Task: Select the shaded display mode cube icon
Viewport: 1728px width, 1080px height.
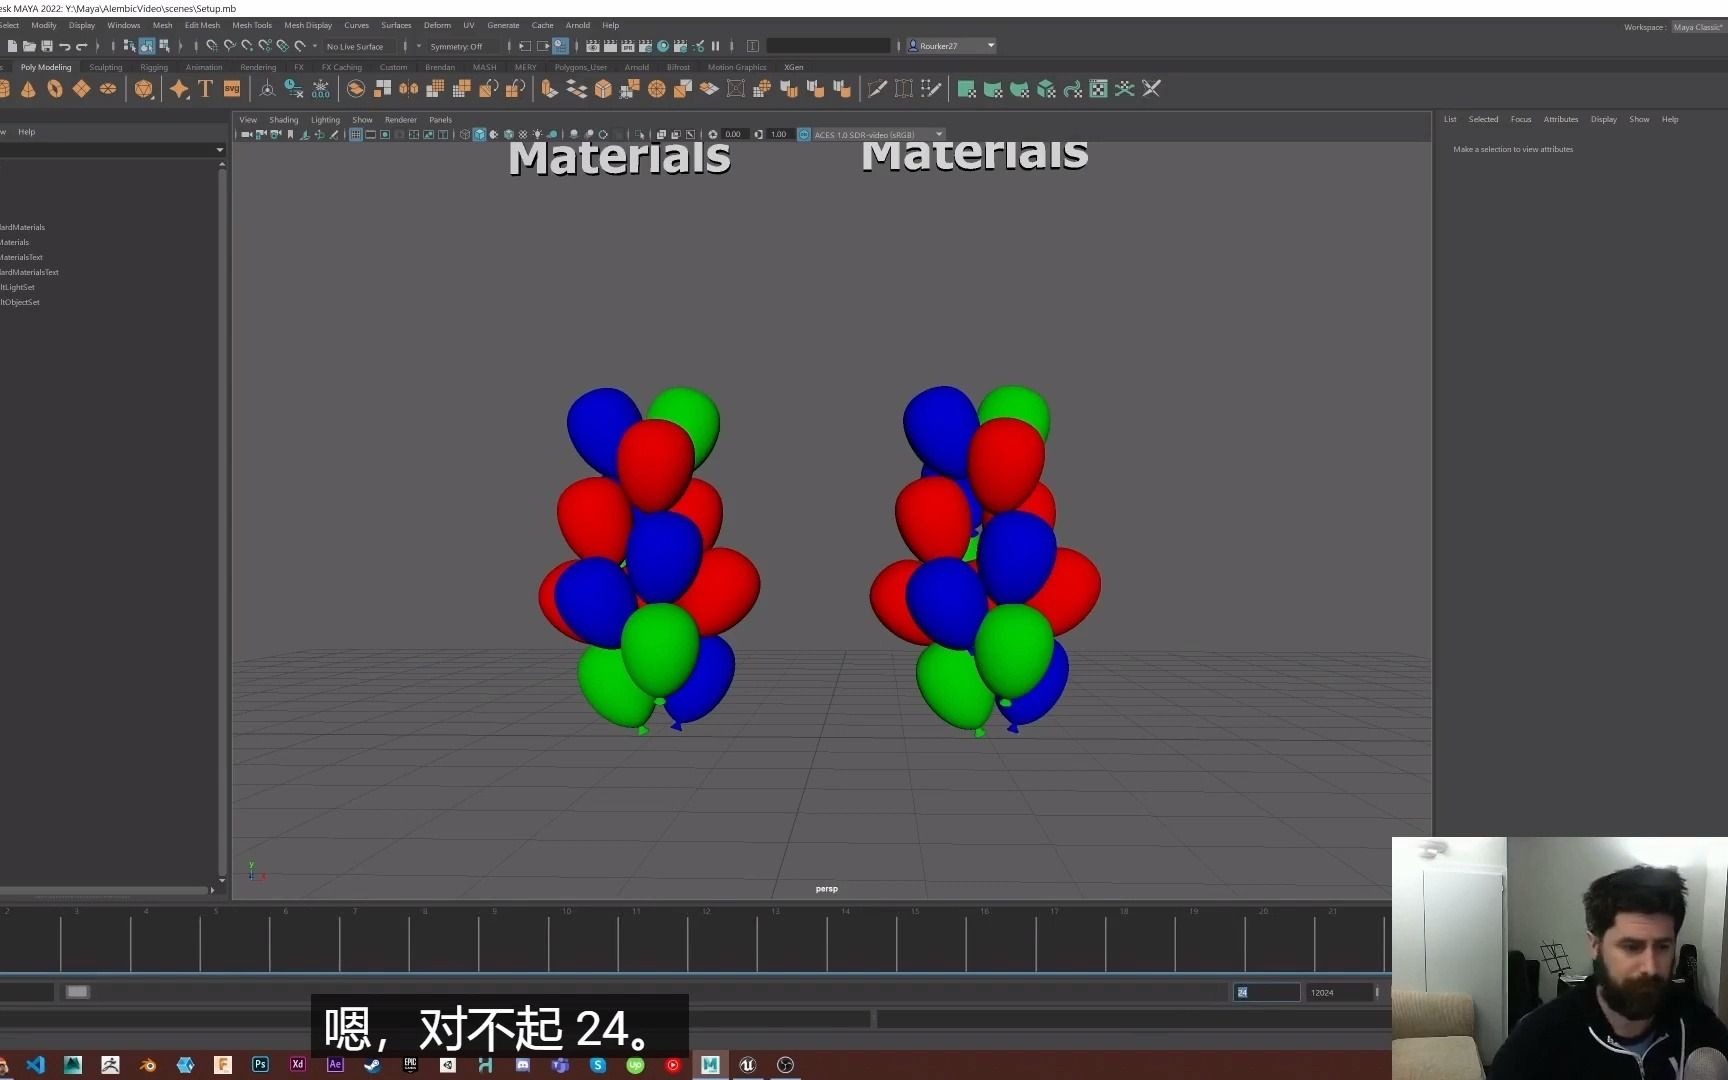Action: (x=479, y=134)
